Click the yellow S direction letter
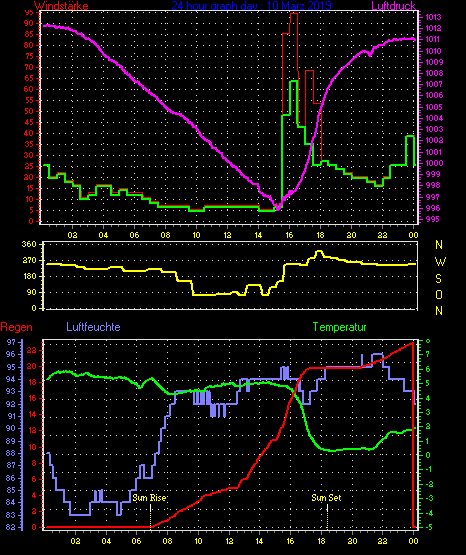Viewport: 466px width, 555px height. (438, 279)
